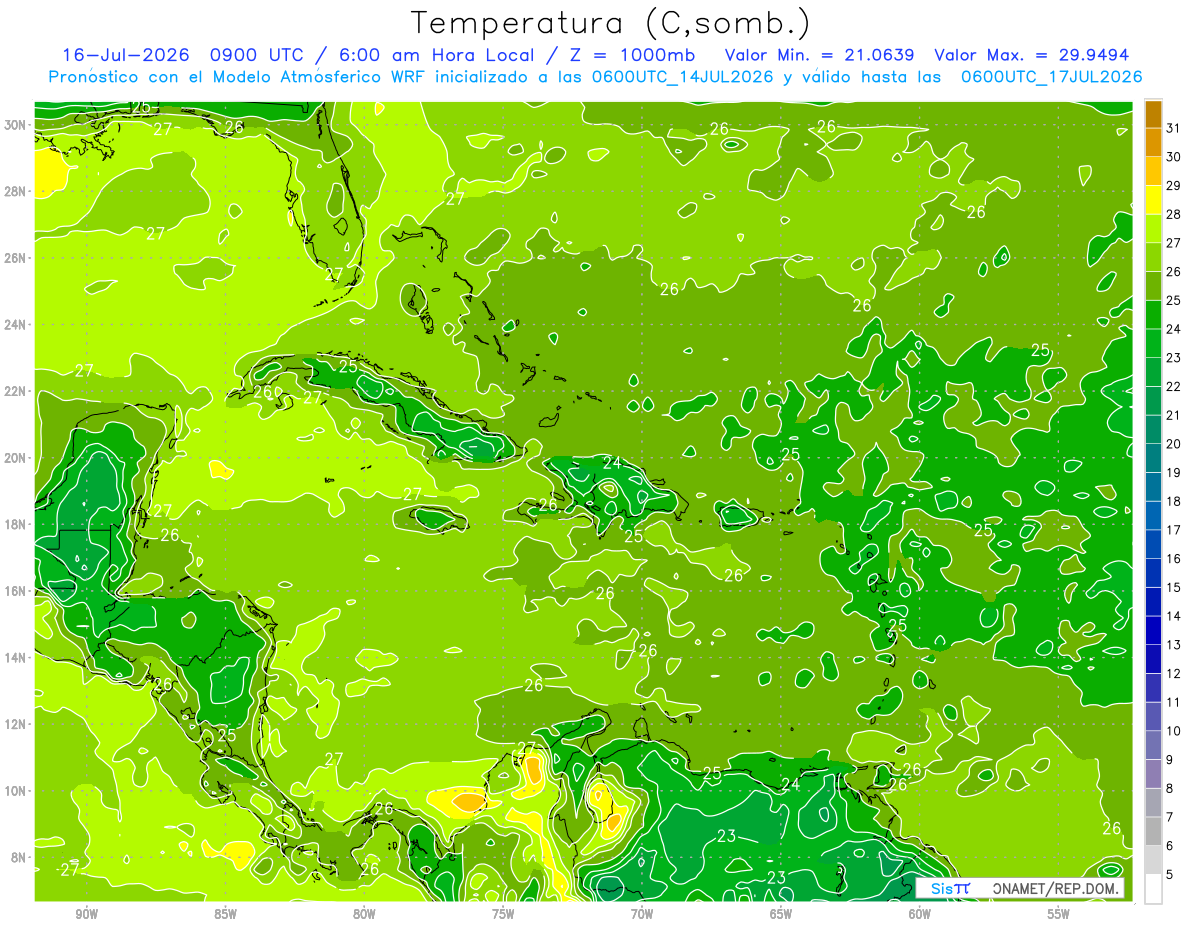Click the "20N" latitude label
This screenshot has height=927, width=1200.
17,457
